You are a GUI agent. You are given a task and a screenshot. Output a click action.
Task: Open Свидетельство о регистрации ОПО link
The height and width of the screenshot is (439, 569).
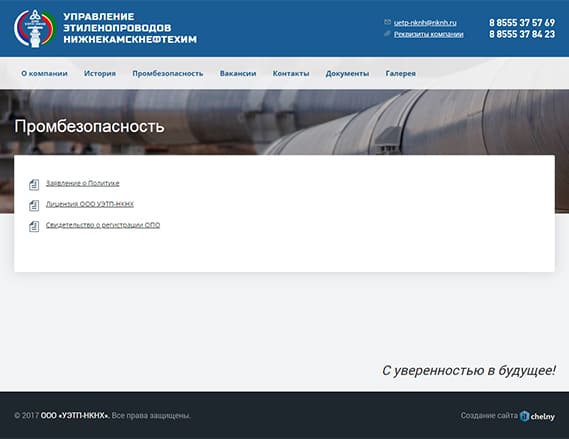103,225
